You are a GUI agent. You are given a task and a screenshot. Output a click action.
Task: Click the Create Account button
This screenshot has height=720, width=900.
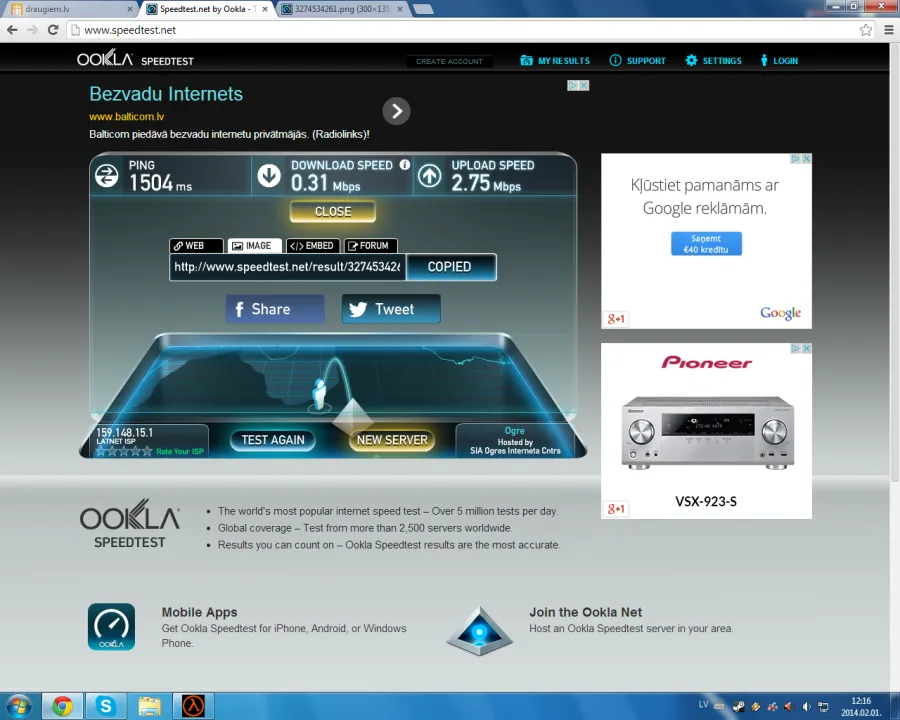point(449,61)
